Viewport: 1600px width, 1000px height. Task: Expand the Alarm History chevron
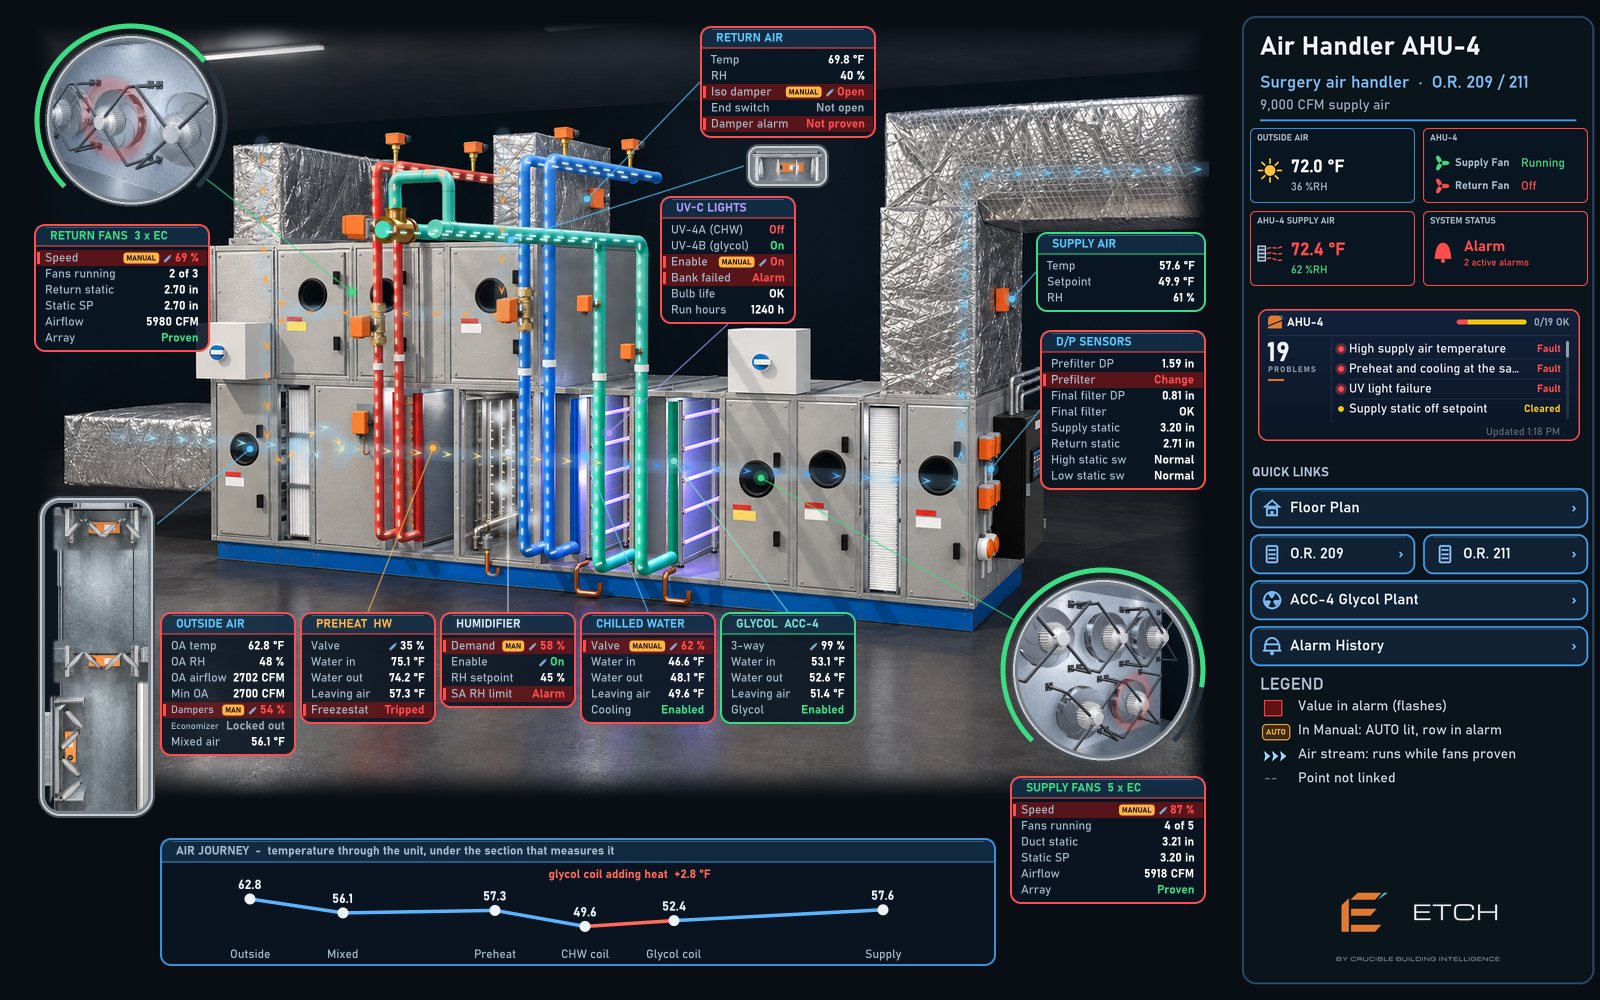pos(1573,646)
